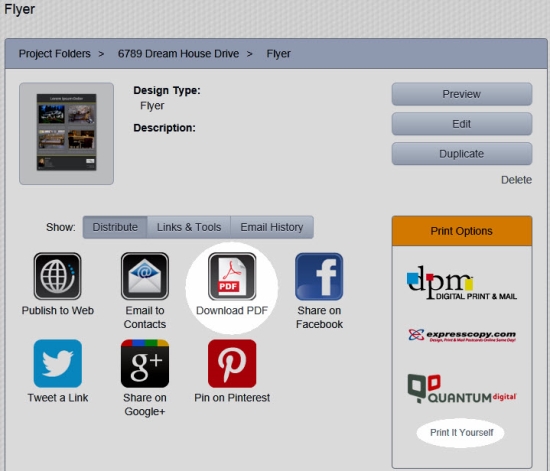Click the Flyer breadcrumb item
The width and height of the screenshot is (550, 471).
click(279, 54)
